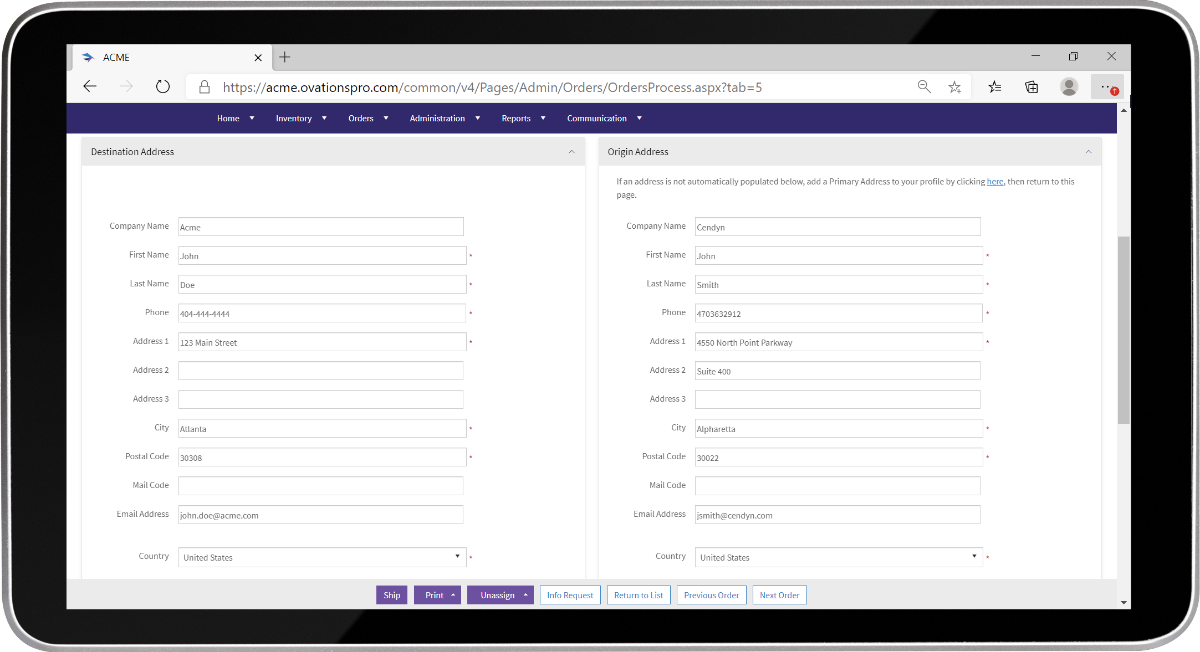The height and width of the screenshot is (652, 1200).
Task: Click destination Postal Code field 30308
Action: click(322, 457)
